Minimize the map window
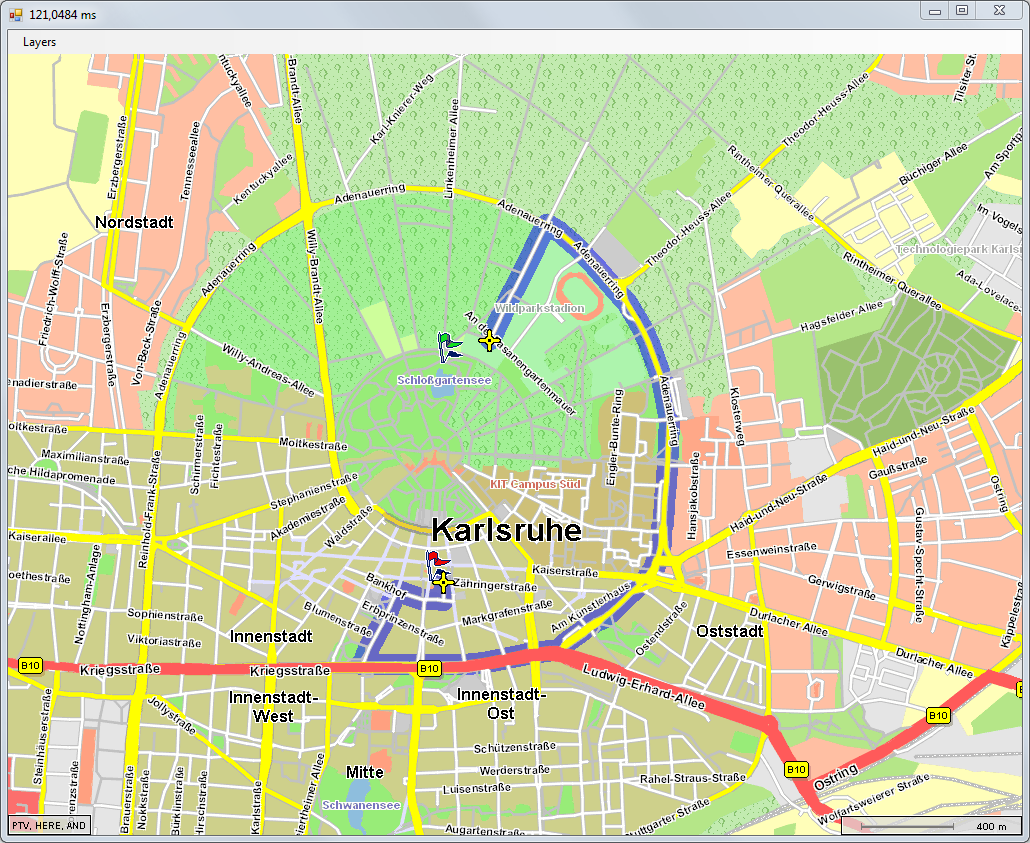Image resolution: width=1030 pixels, height=843 pixels. coord(934,10)
